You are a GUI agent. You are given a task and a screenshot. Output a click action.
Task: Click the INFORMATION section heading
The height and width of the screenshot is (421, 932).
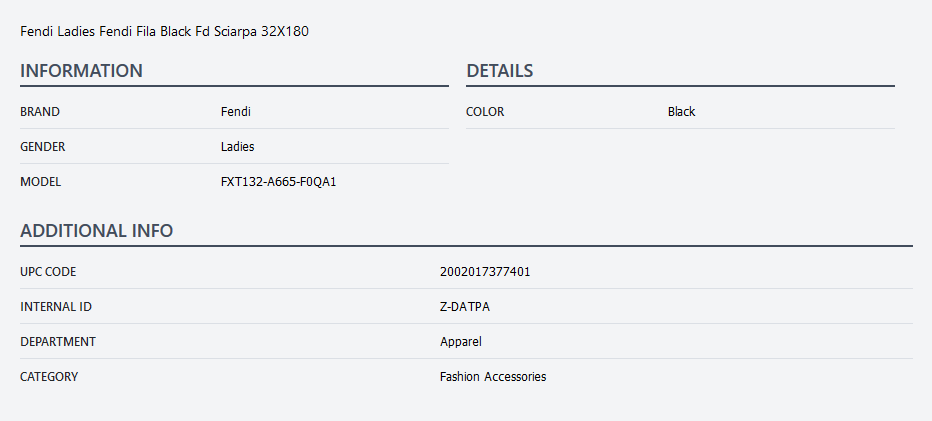click(81, 71)
